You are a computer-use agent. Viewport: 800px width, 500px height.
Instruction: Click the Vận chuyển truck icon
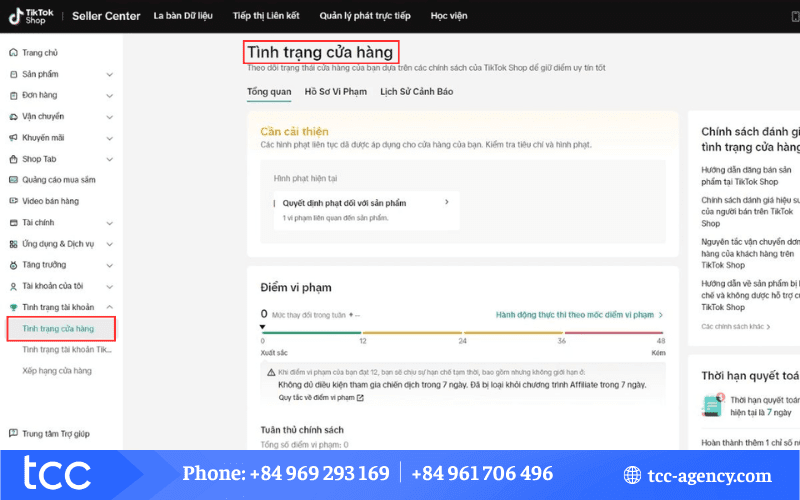point(13,116)
